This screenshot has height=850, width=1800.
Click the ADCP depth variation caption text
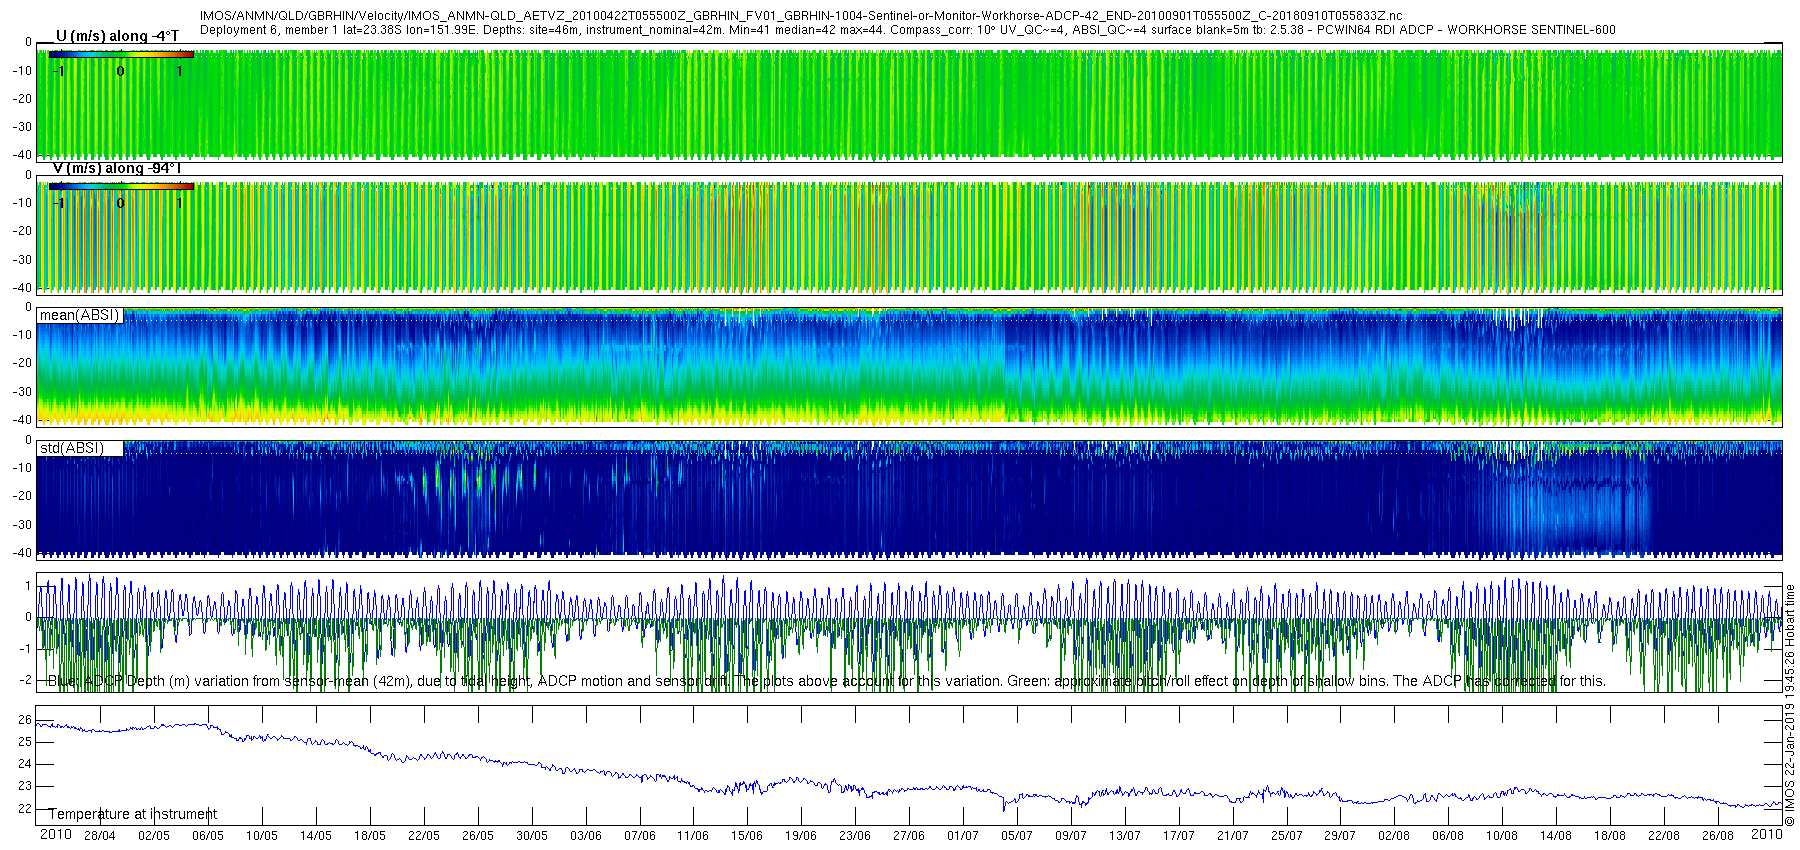[827, 681]
